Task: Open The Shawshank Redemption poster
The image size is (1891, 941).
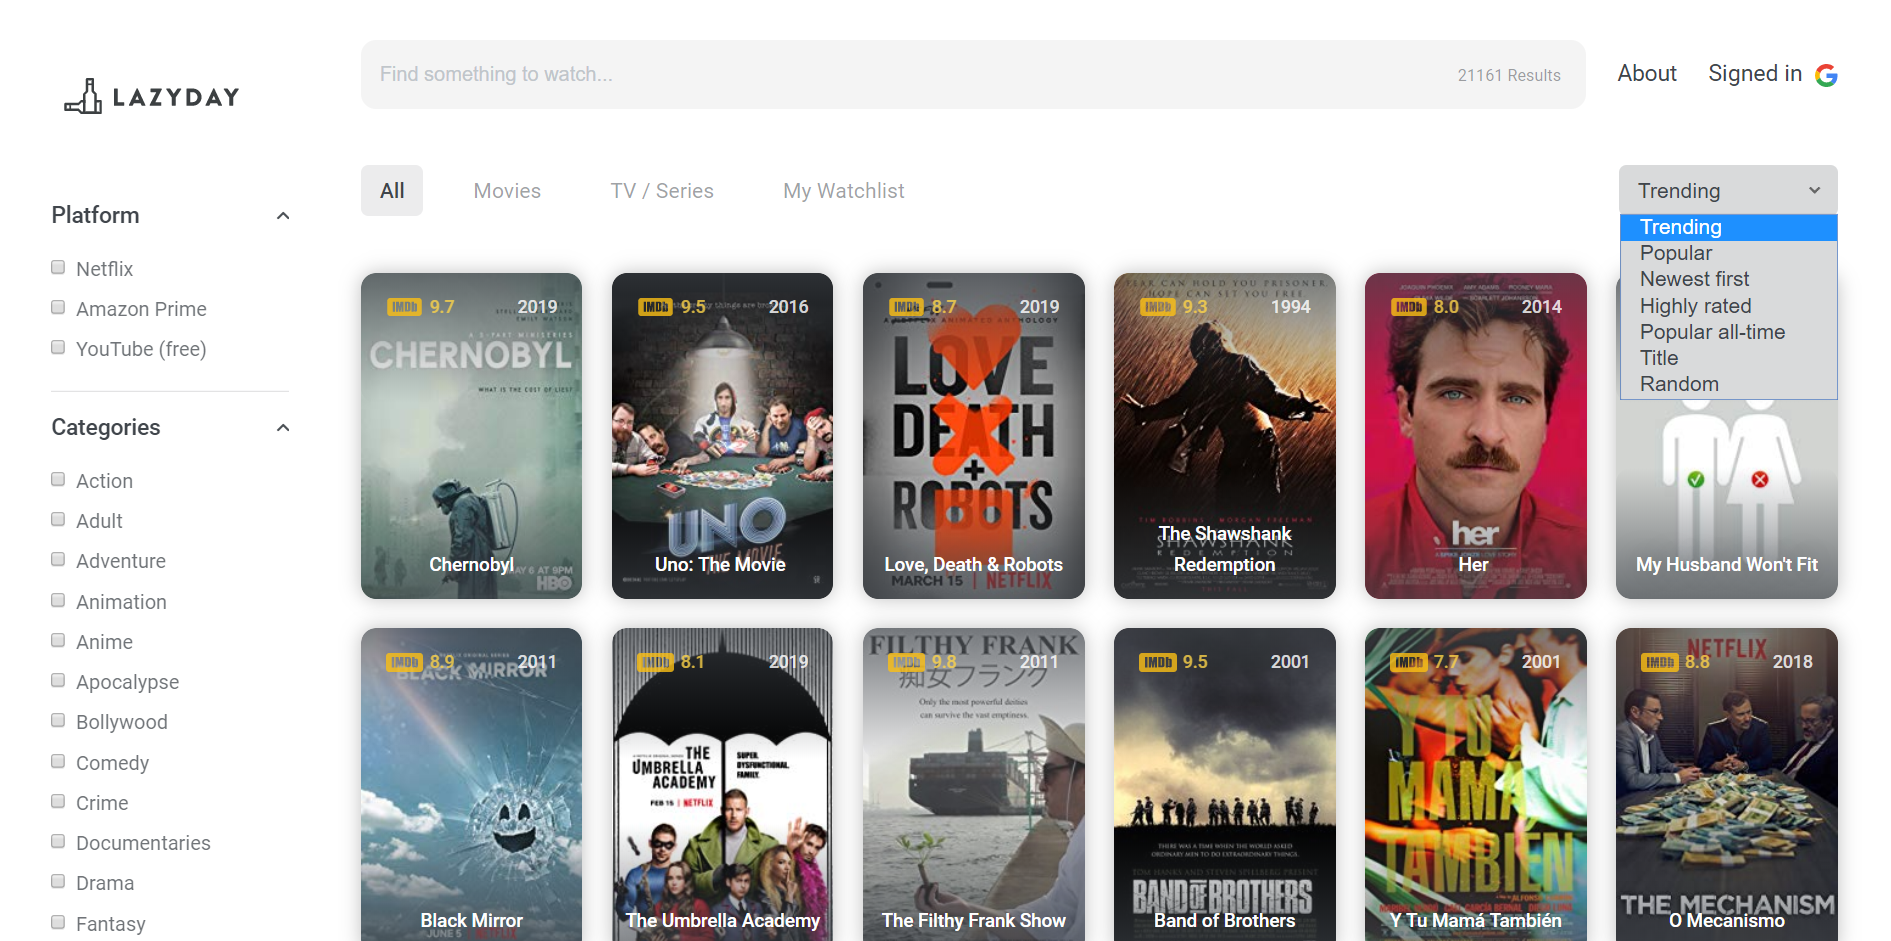Action: (1224, 436)
